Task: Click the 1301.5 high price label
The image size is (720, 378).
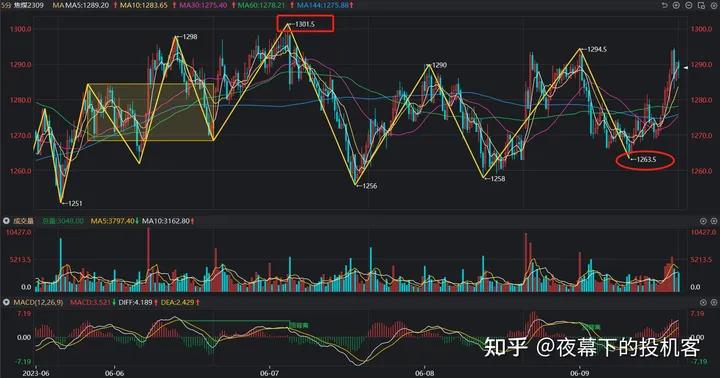Action: click(305, 24)
